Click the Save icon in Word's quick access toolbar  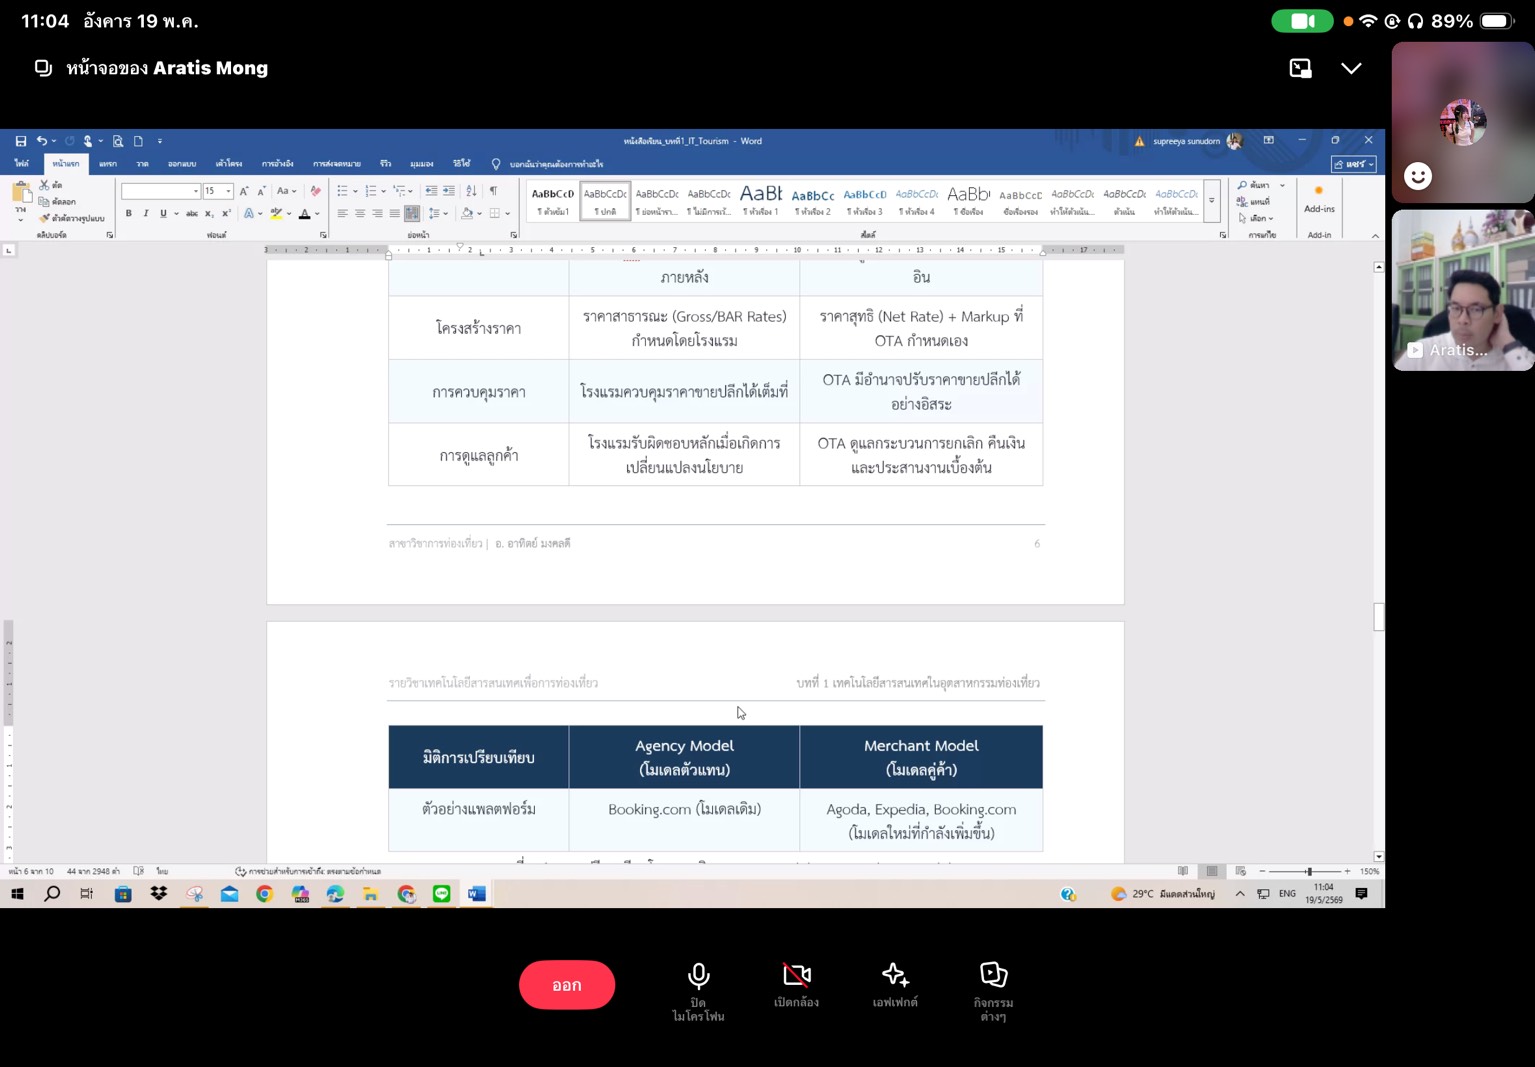[20, 141]
